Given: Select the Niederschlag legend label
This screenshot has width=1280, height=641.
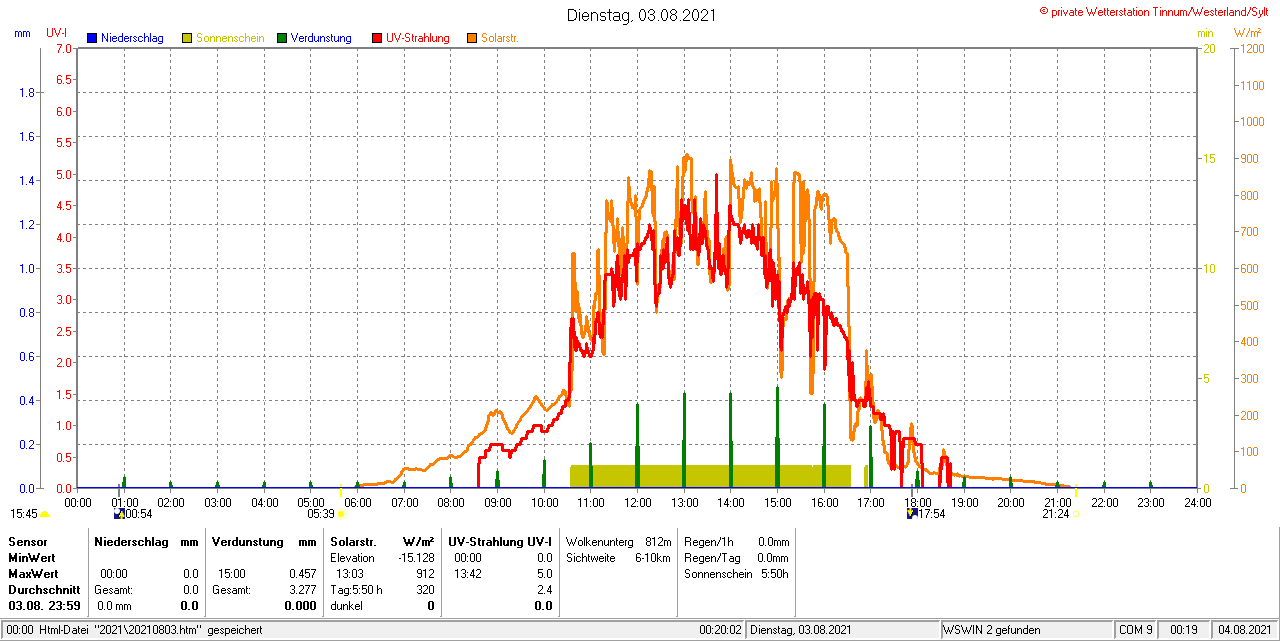Looking at the screenshot, I should (133, 38).
